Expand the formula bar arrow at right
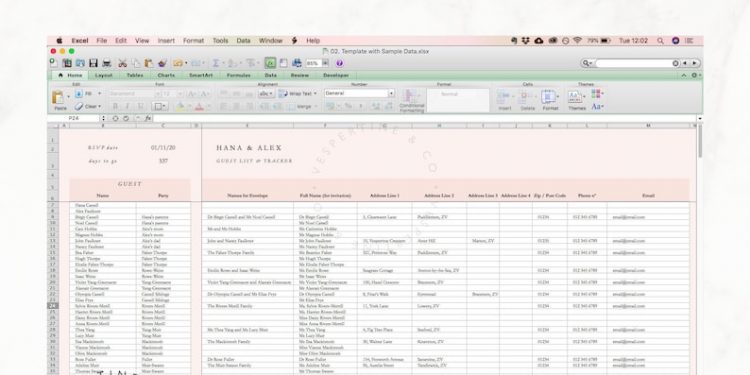Viewport: 750px width, 375px height. [700, 118]
